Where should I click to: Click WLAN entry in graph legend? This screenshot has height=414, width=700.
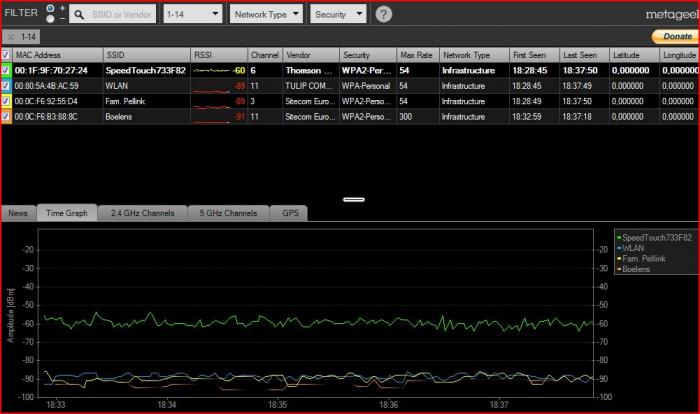point(631,248)
